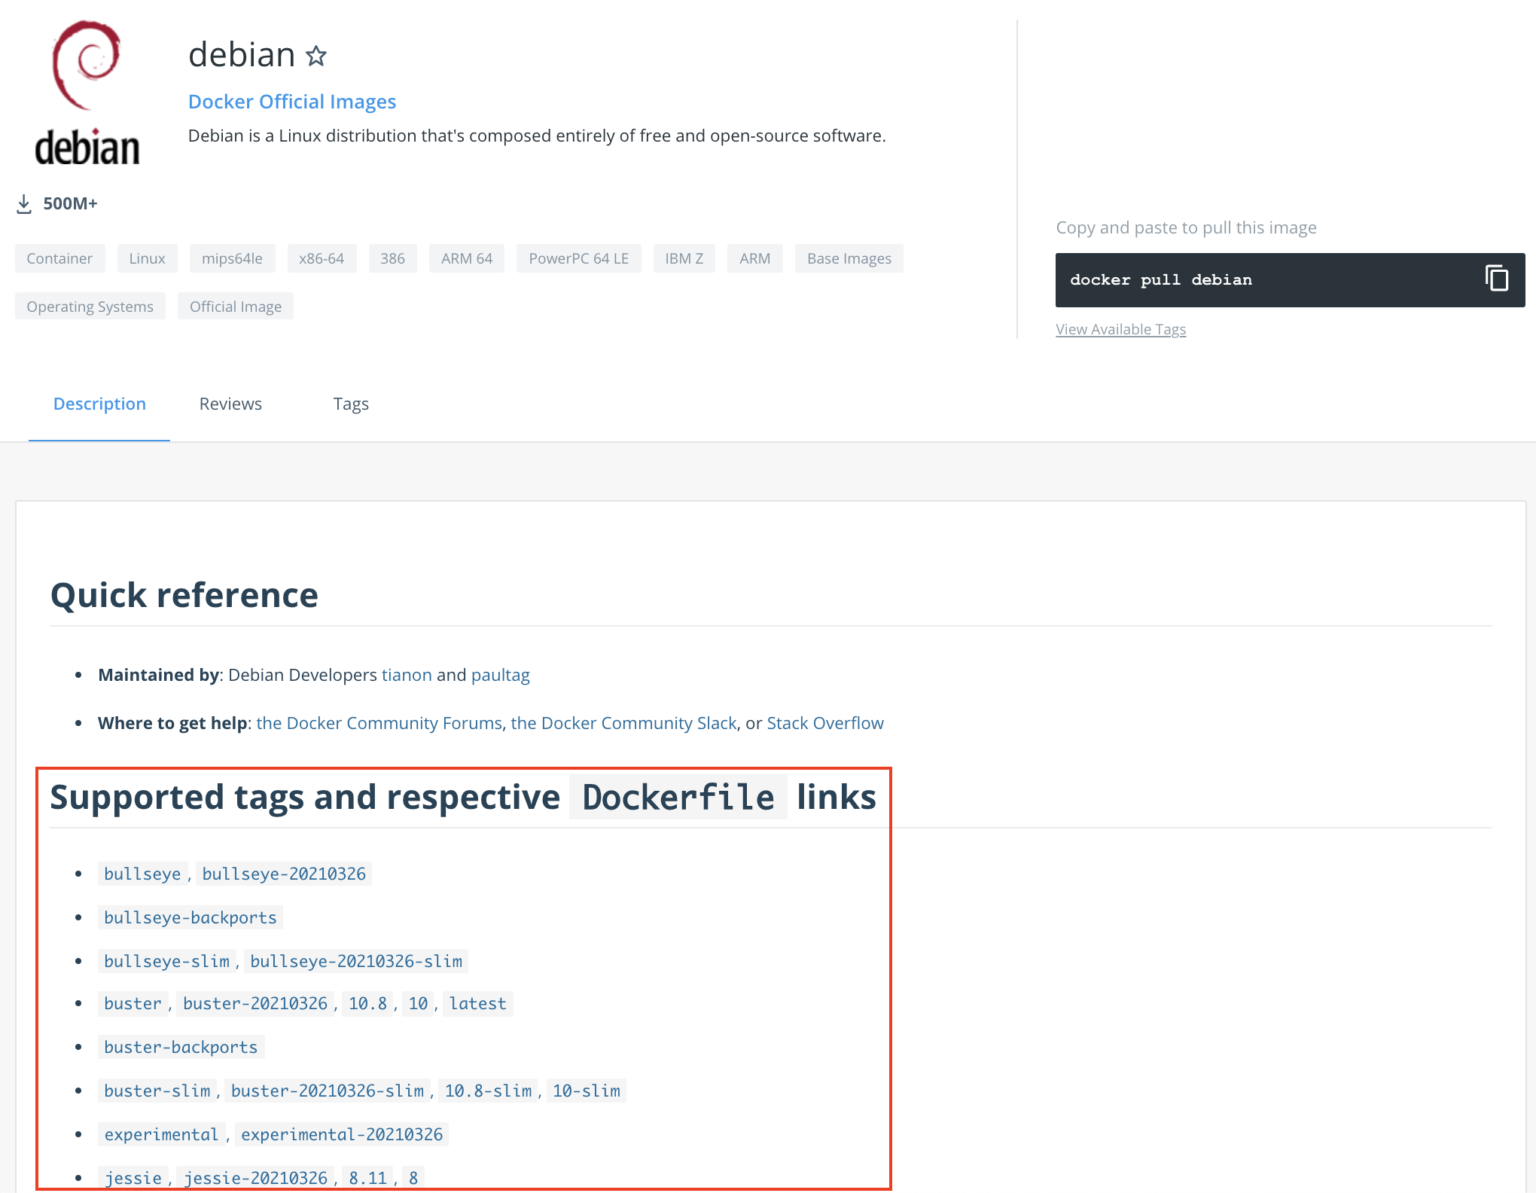The height and width of the screenshot is (1193, 1536).
Task: Copy the docker pull command
Action: 1496,279
